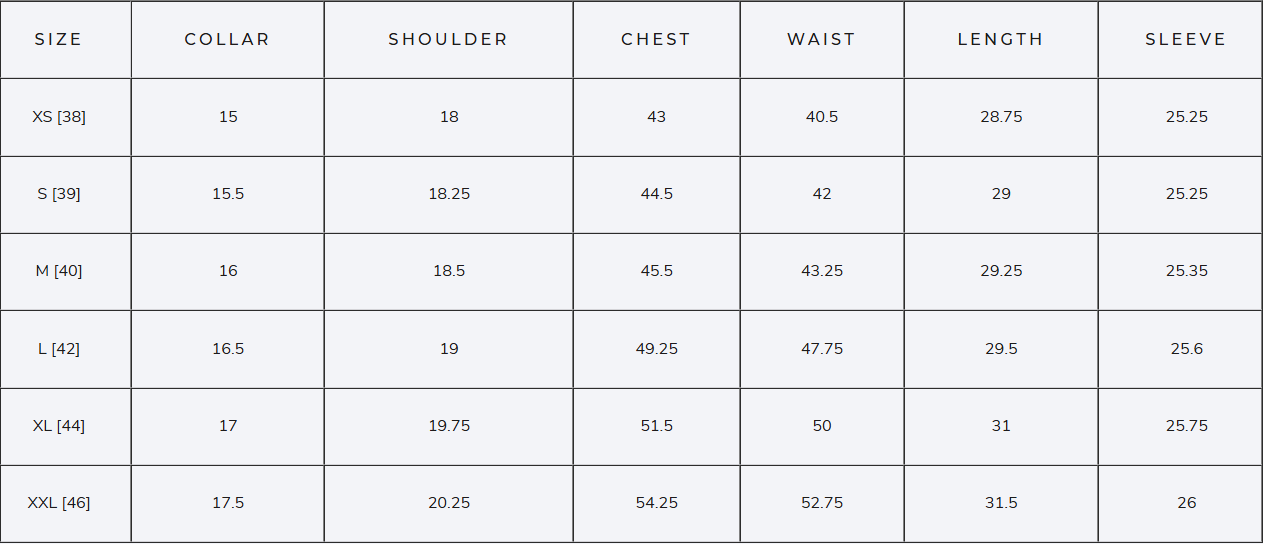Select the XXL [46] size cell
The width and height of the screenshot is (1263, 544).
(59, 503)
